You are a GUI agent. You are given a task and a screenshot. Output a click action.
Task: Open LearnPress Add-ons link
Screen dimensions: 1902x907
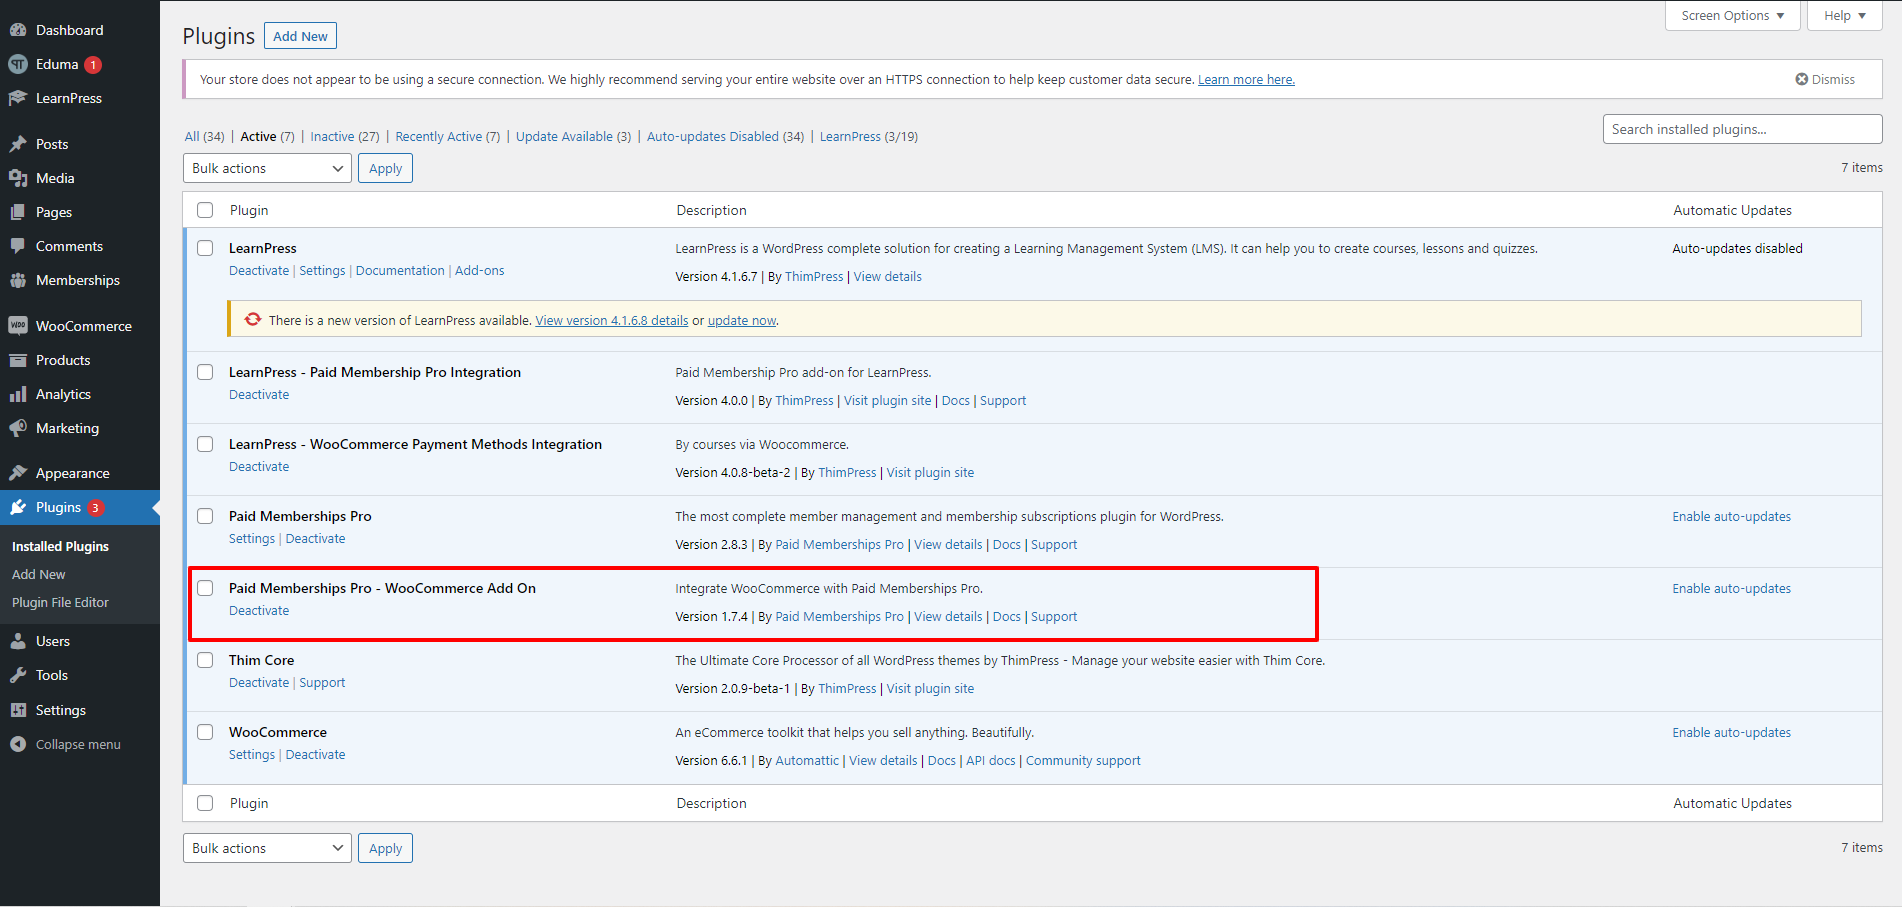pos(480,271)
